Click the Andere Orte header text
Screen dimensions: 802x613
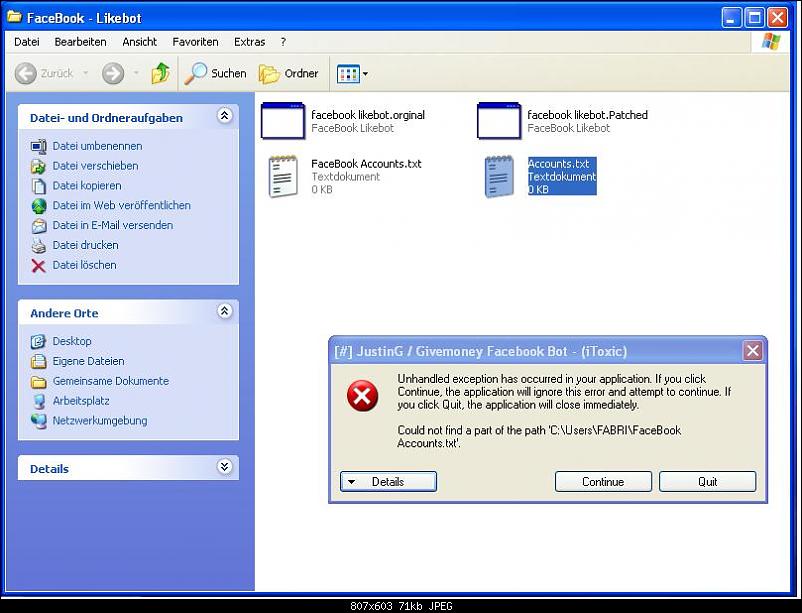64,313
